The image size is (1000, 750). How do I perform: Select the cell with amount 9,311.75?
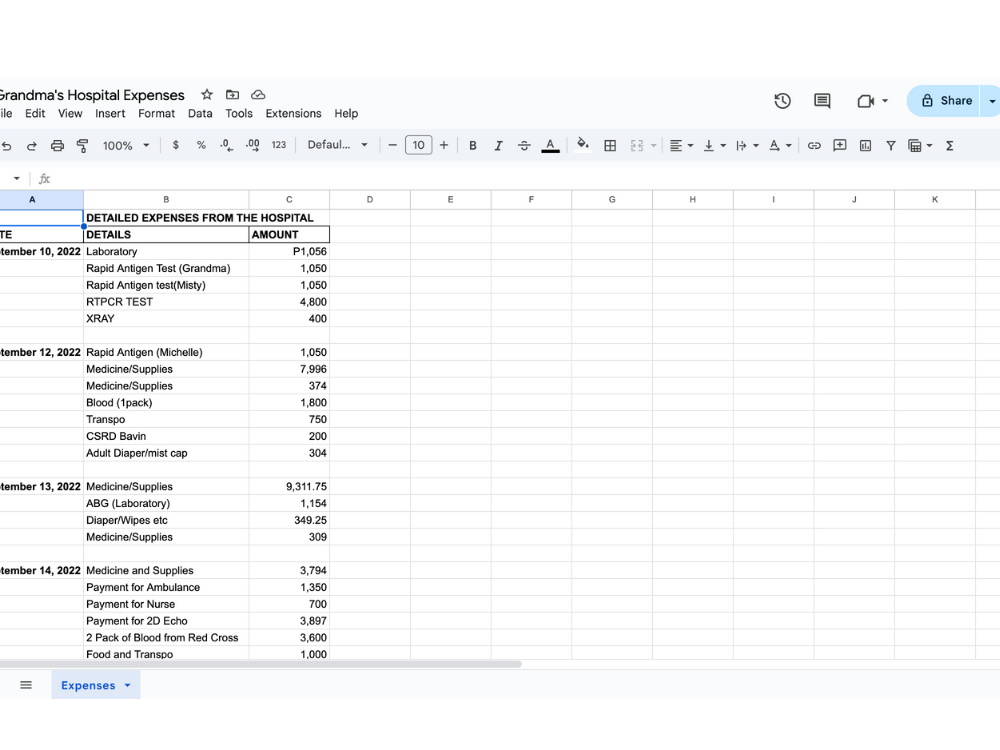click(289, 487)
